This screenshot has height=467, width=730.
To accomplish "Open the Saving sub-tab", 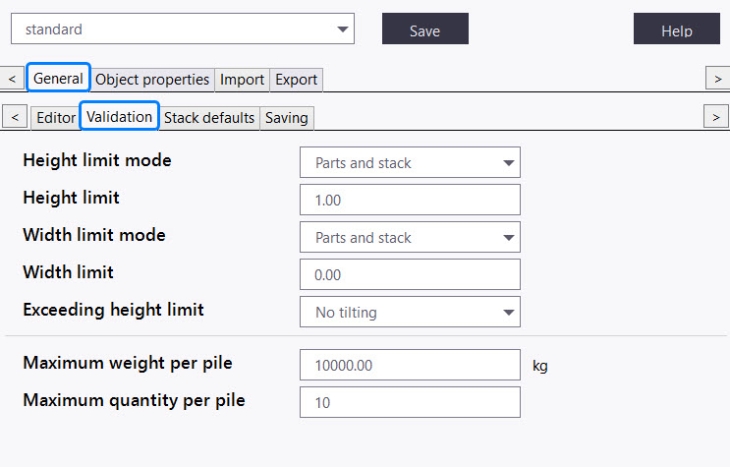I will (x=286, y=118).
